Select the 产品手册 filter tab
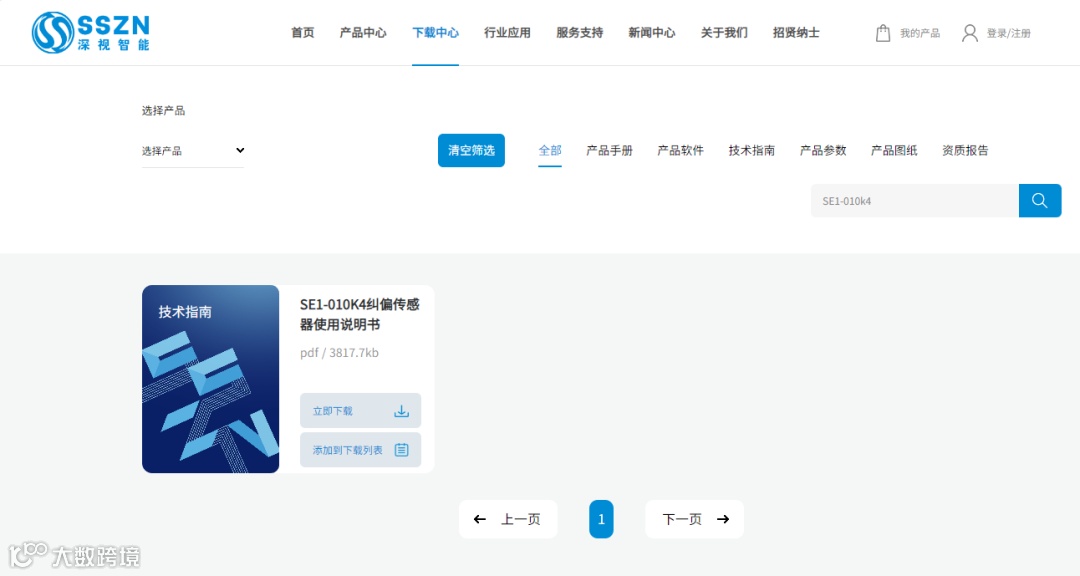This screenshot has width=1080, height=576. coord(610,150)
